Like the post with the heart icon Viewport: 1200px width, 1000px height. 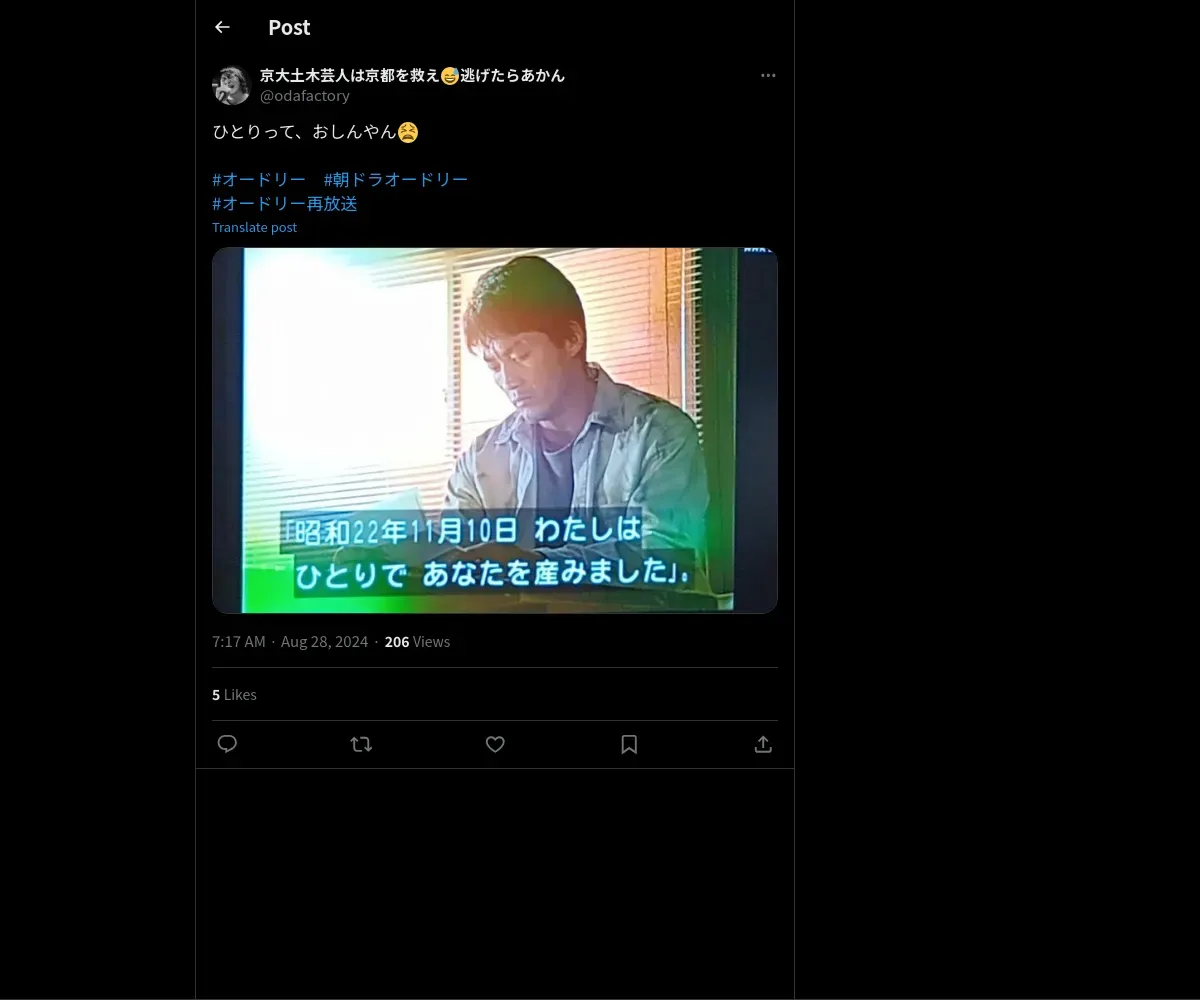point(495,744)
